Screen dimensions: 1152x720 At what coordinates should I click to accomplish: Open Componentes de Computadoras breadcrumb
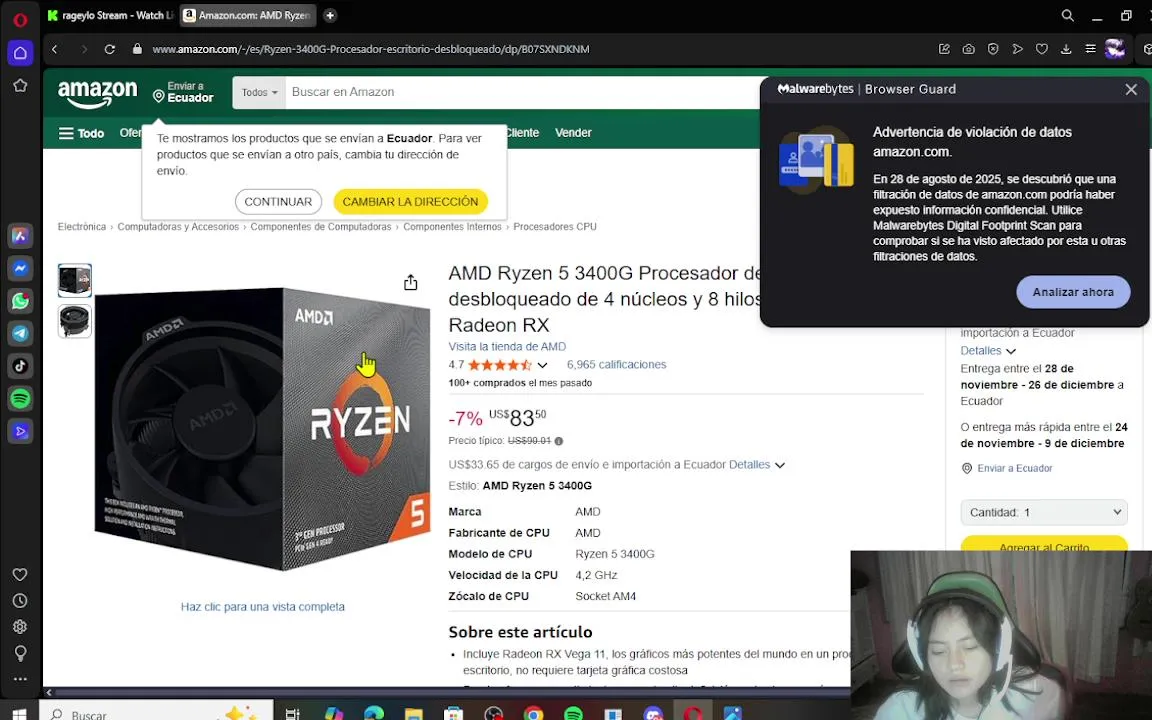320,226
